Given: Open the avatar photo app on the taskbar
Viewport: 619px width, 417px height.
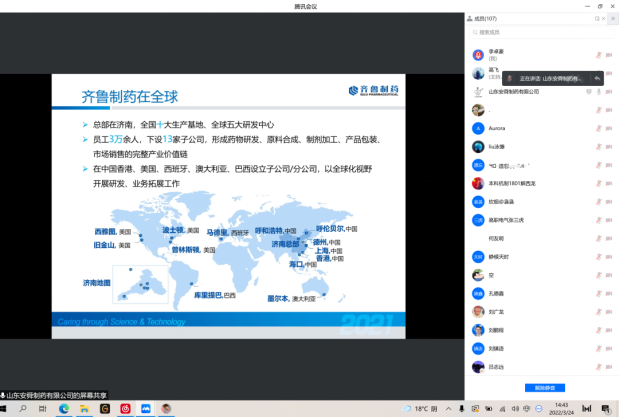Looking at the screenshot, I should click(166, 409).
